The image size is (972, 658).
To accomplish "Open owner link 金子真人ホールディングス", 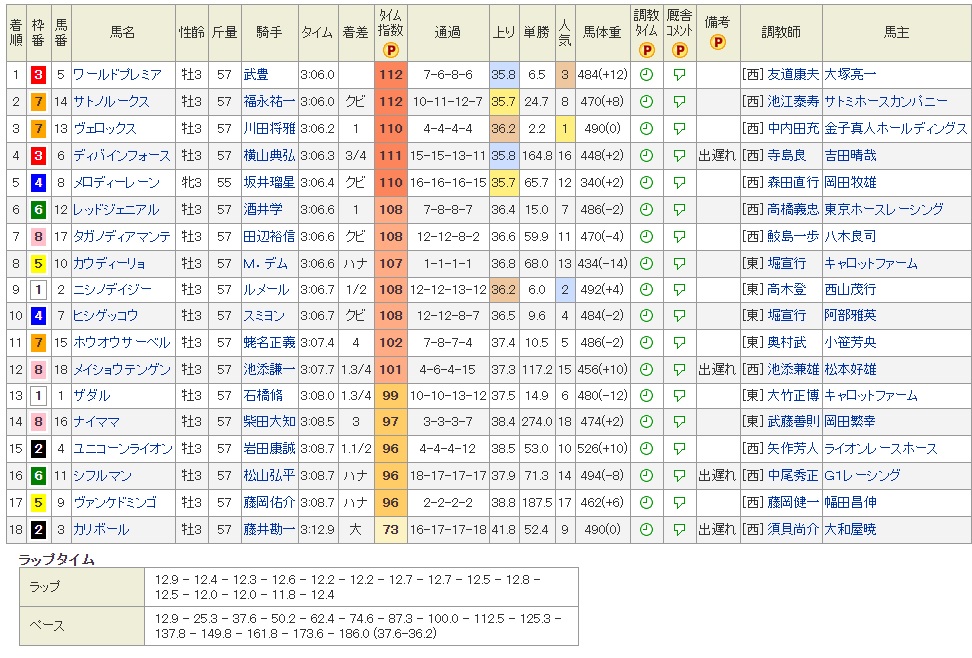I will tap(895, 128).
